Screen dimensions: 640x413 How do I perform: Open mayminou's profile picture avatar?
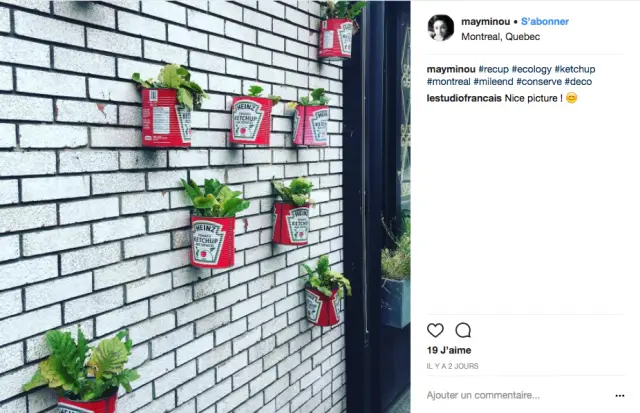pos(440,28)
